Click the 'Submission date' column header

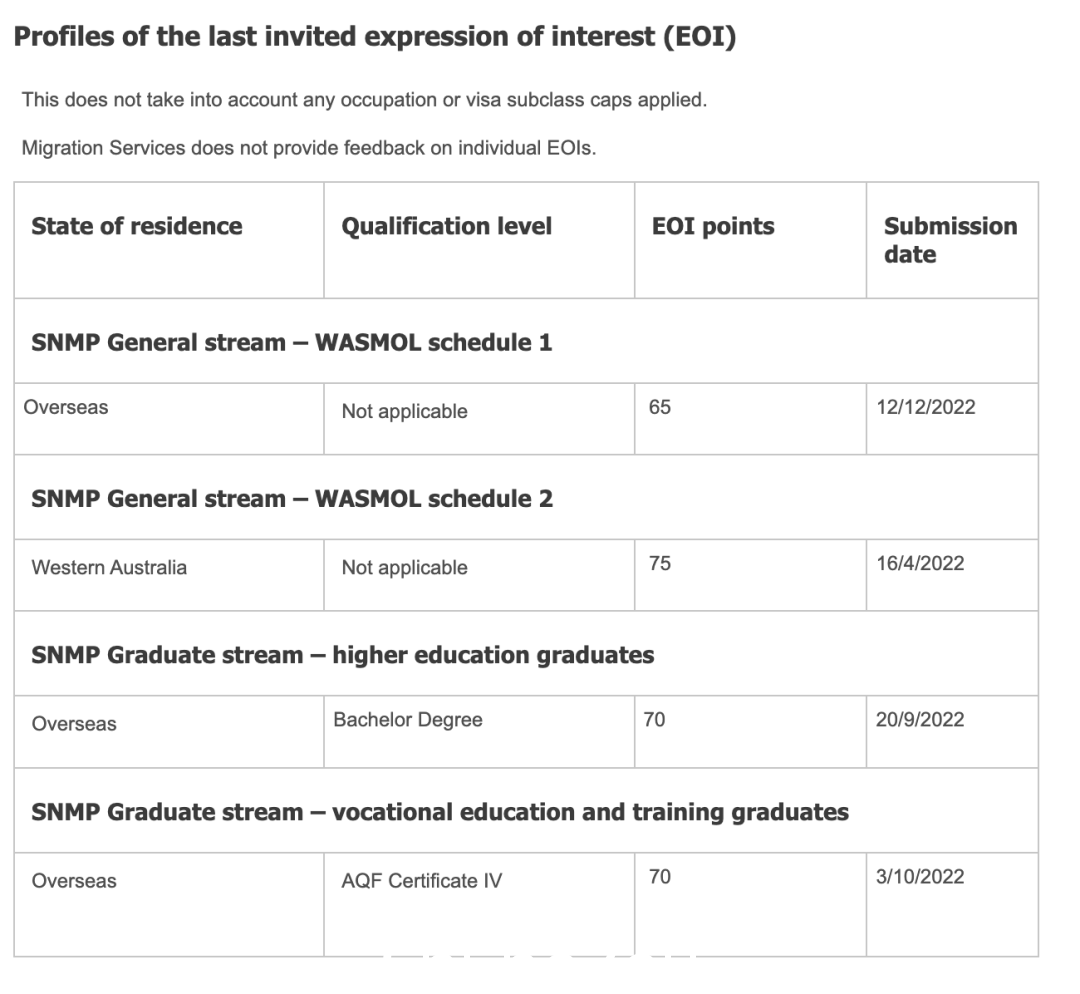[x=951, y=240]
